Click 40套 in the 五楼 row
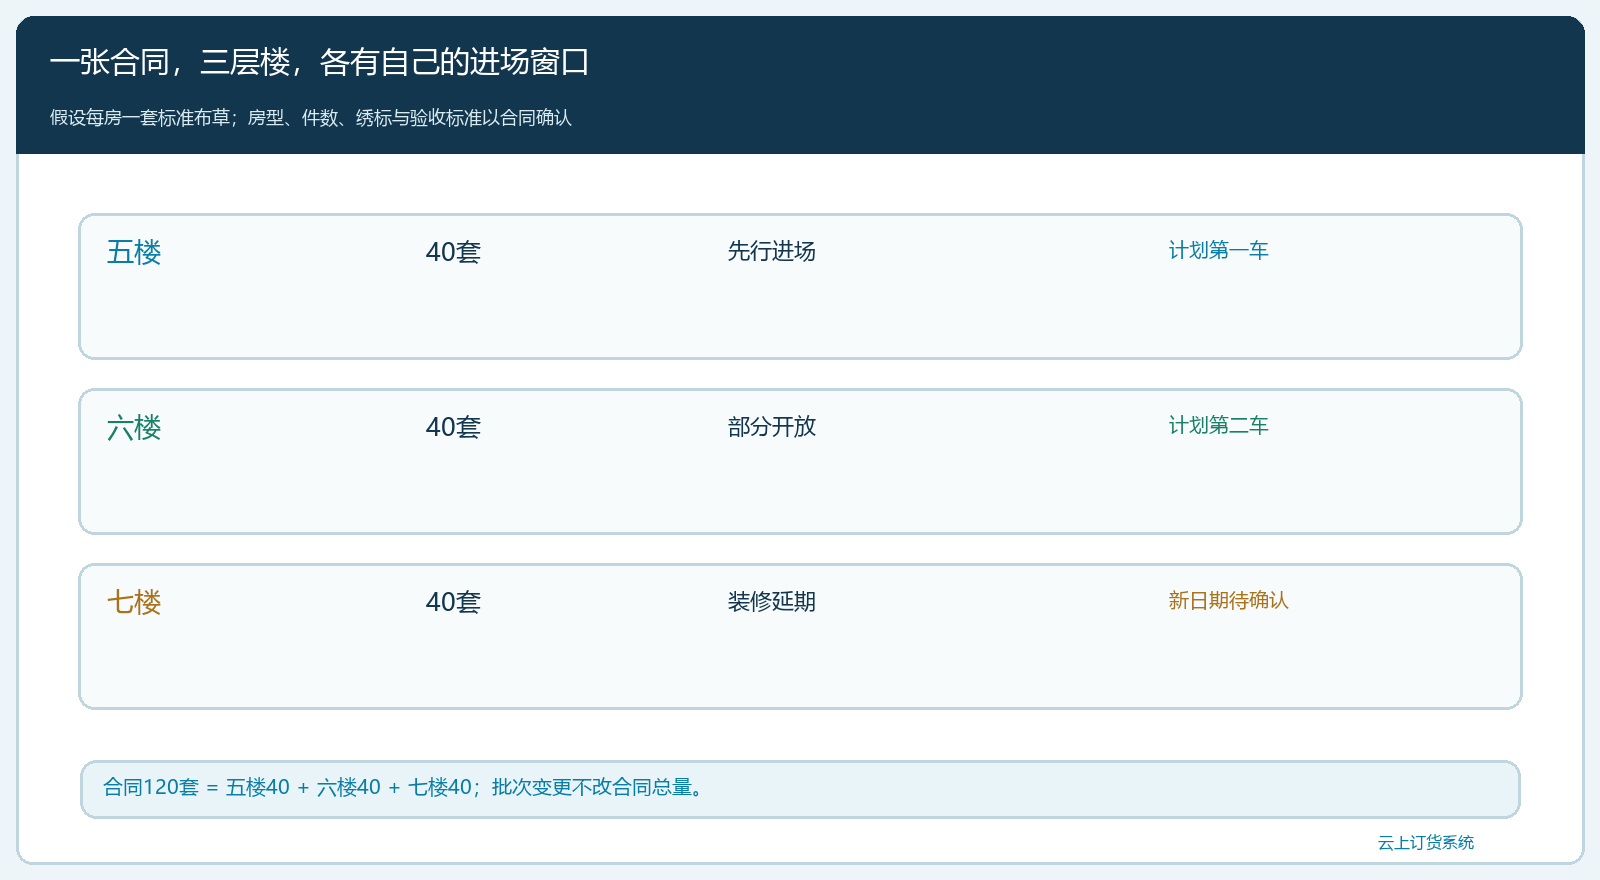1600x880 pixels. (453, 252)
